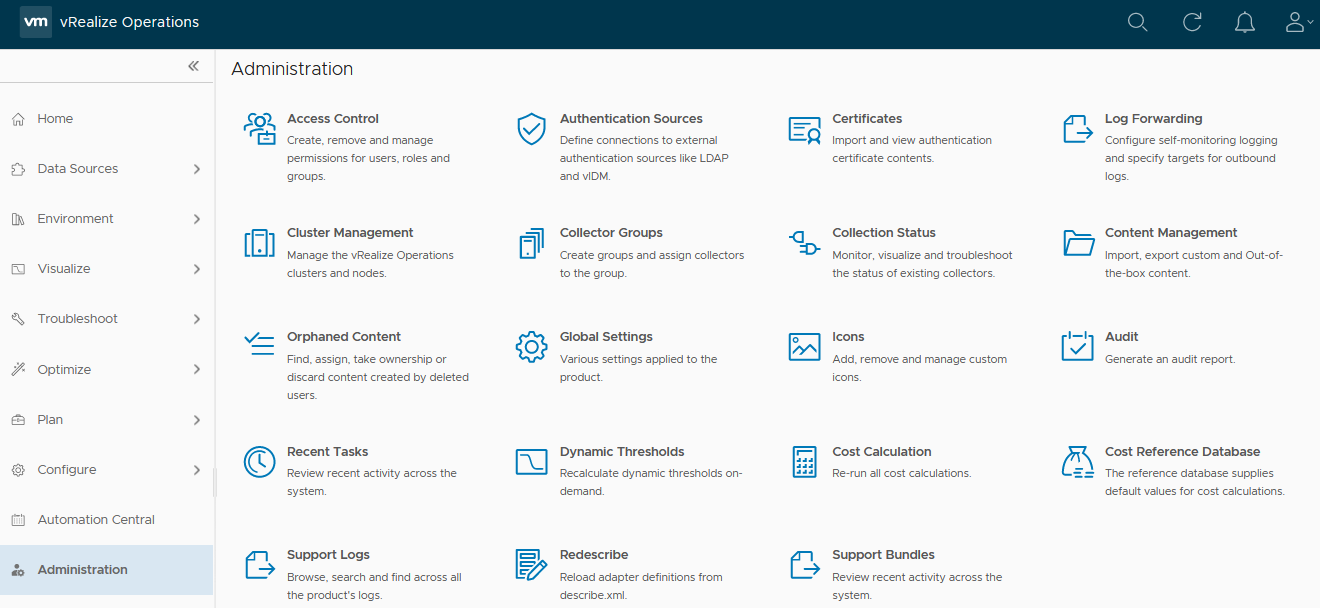Collapse the left navigation sidebar
Image resolution: width=1320 pixels, height=608 pixels.
coord(193,66)
